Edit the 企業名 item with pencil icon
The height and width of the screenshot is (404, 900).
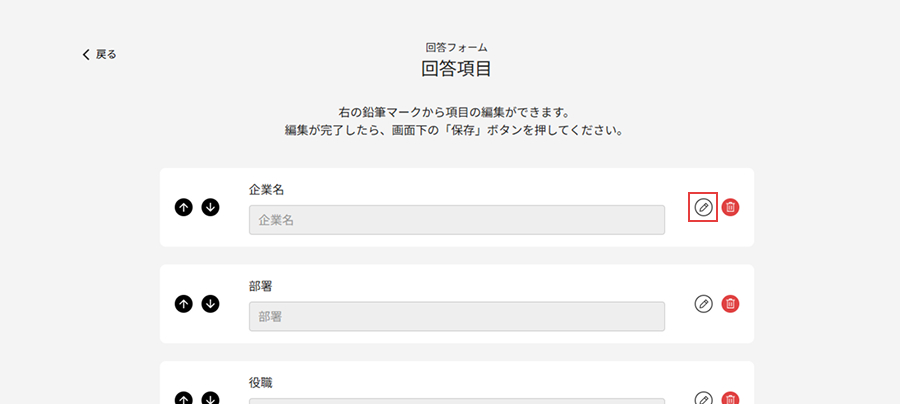coord(704,207)
